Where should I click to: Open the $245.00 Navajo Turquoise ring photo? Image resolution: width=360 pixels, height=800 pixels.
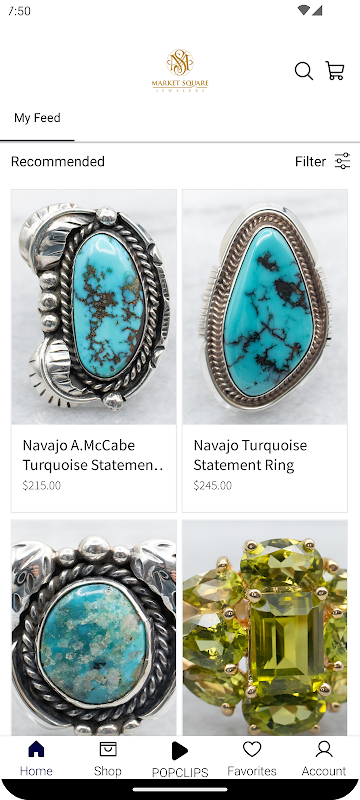tap(265, 307)
